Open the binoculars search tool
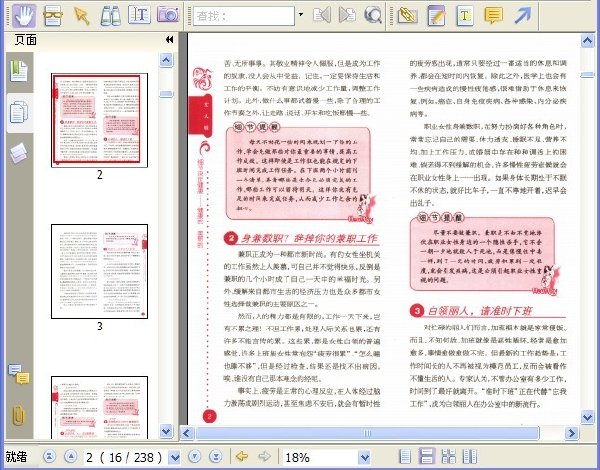The image size is (600, 470). point(111,16)
